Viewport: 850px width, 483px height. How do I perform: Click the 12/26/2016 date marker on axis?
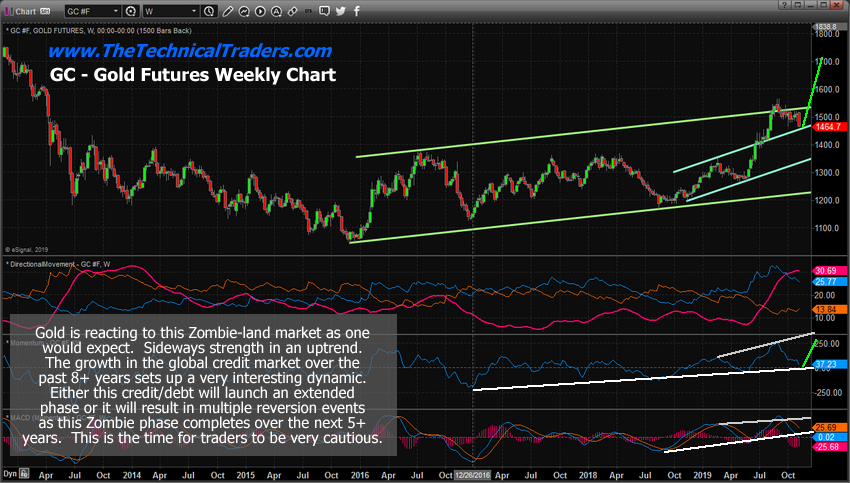point(473,477)
